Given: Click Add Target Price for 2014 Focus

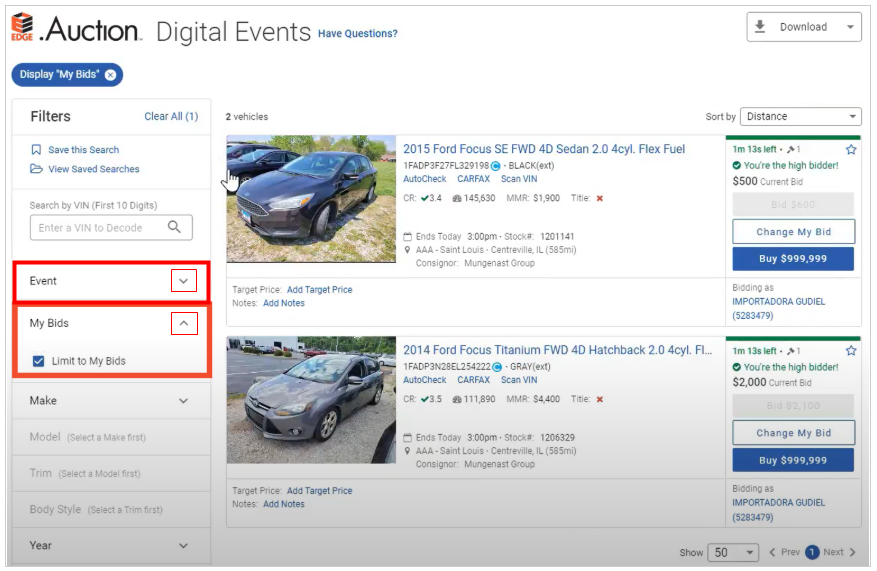Looking at the screenshot, I should pos(319,490).
